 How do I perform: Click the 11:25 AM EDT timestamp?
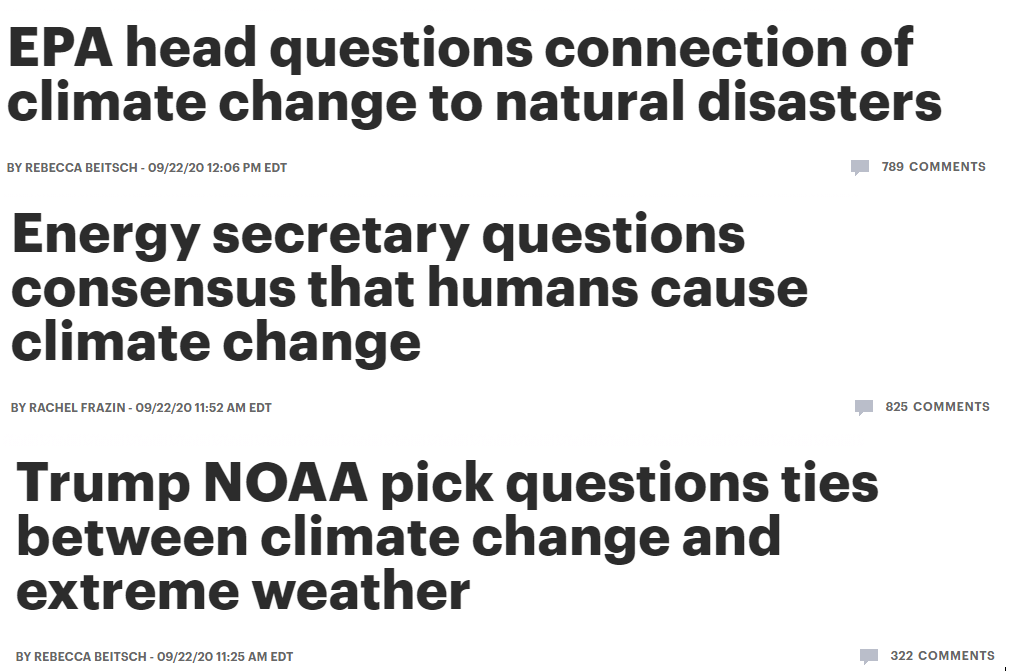(x=254, y=657)
